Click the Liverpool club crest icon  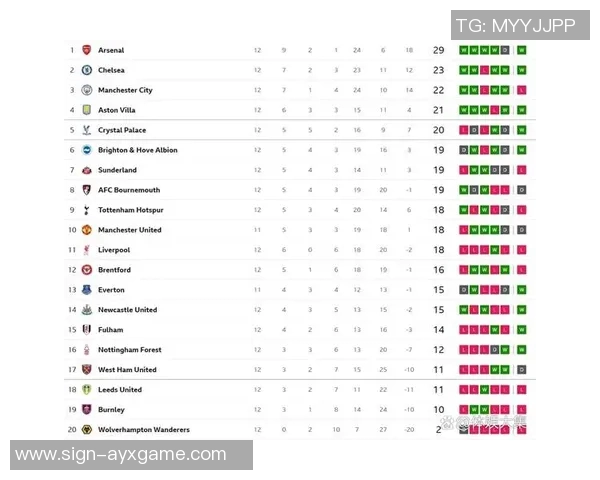point(87,250)
